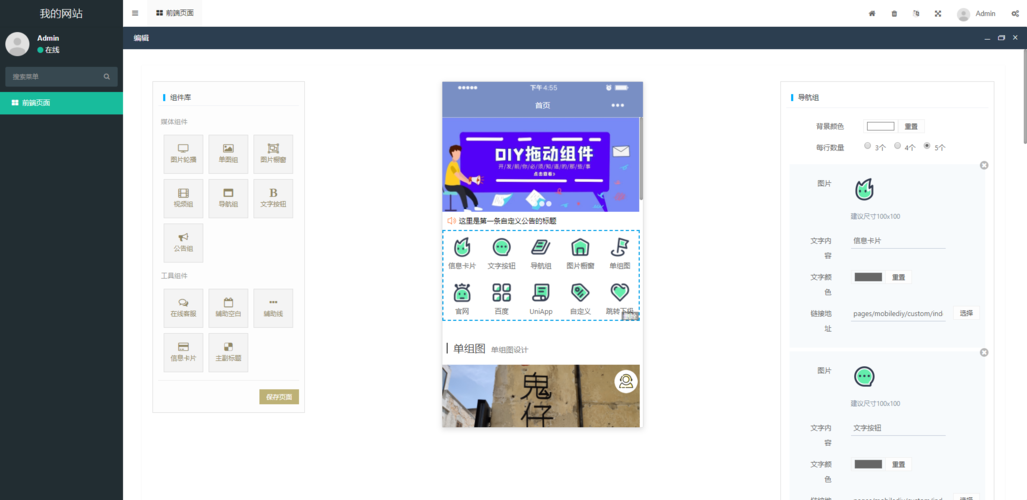Viewport: 1027px width, 500px height.
Task: Tap the 导航组 icon in phone preview
Action: [x=540, y=247]
